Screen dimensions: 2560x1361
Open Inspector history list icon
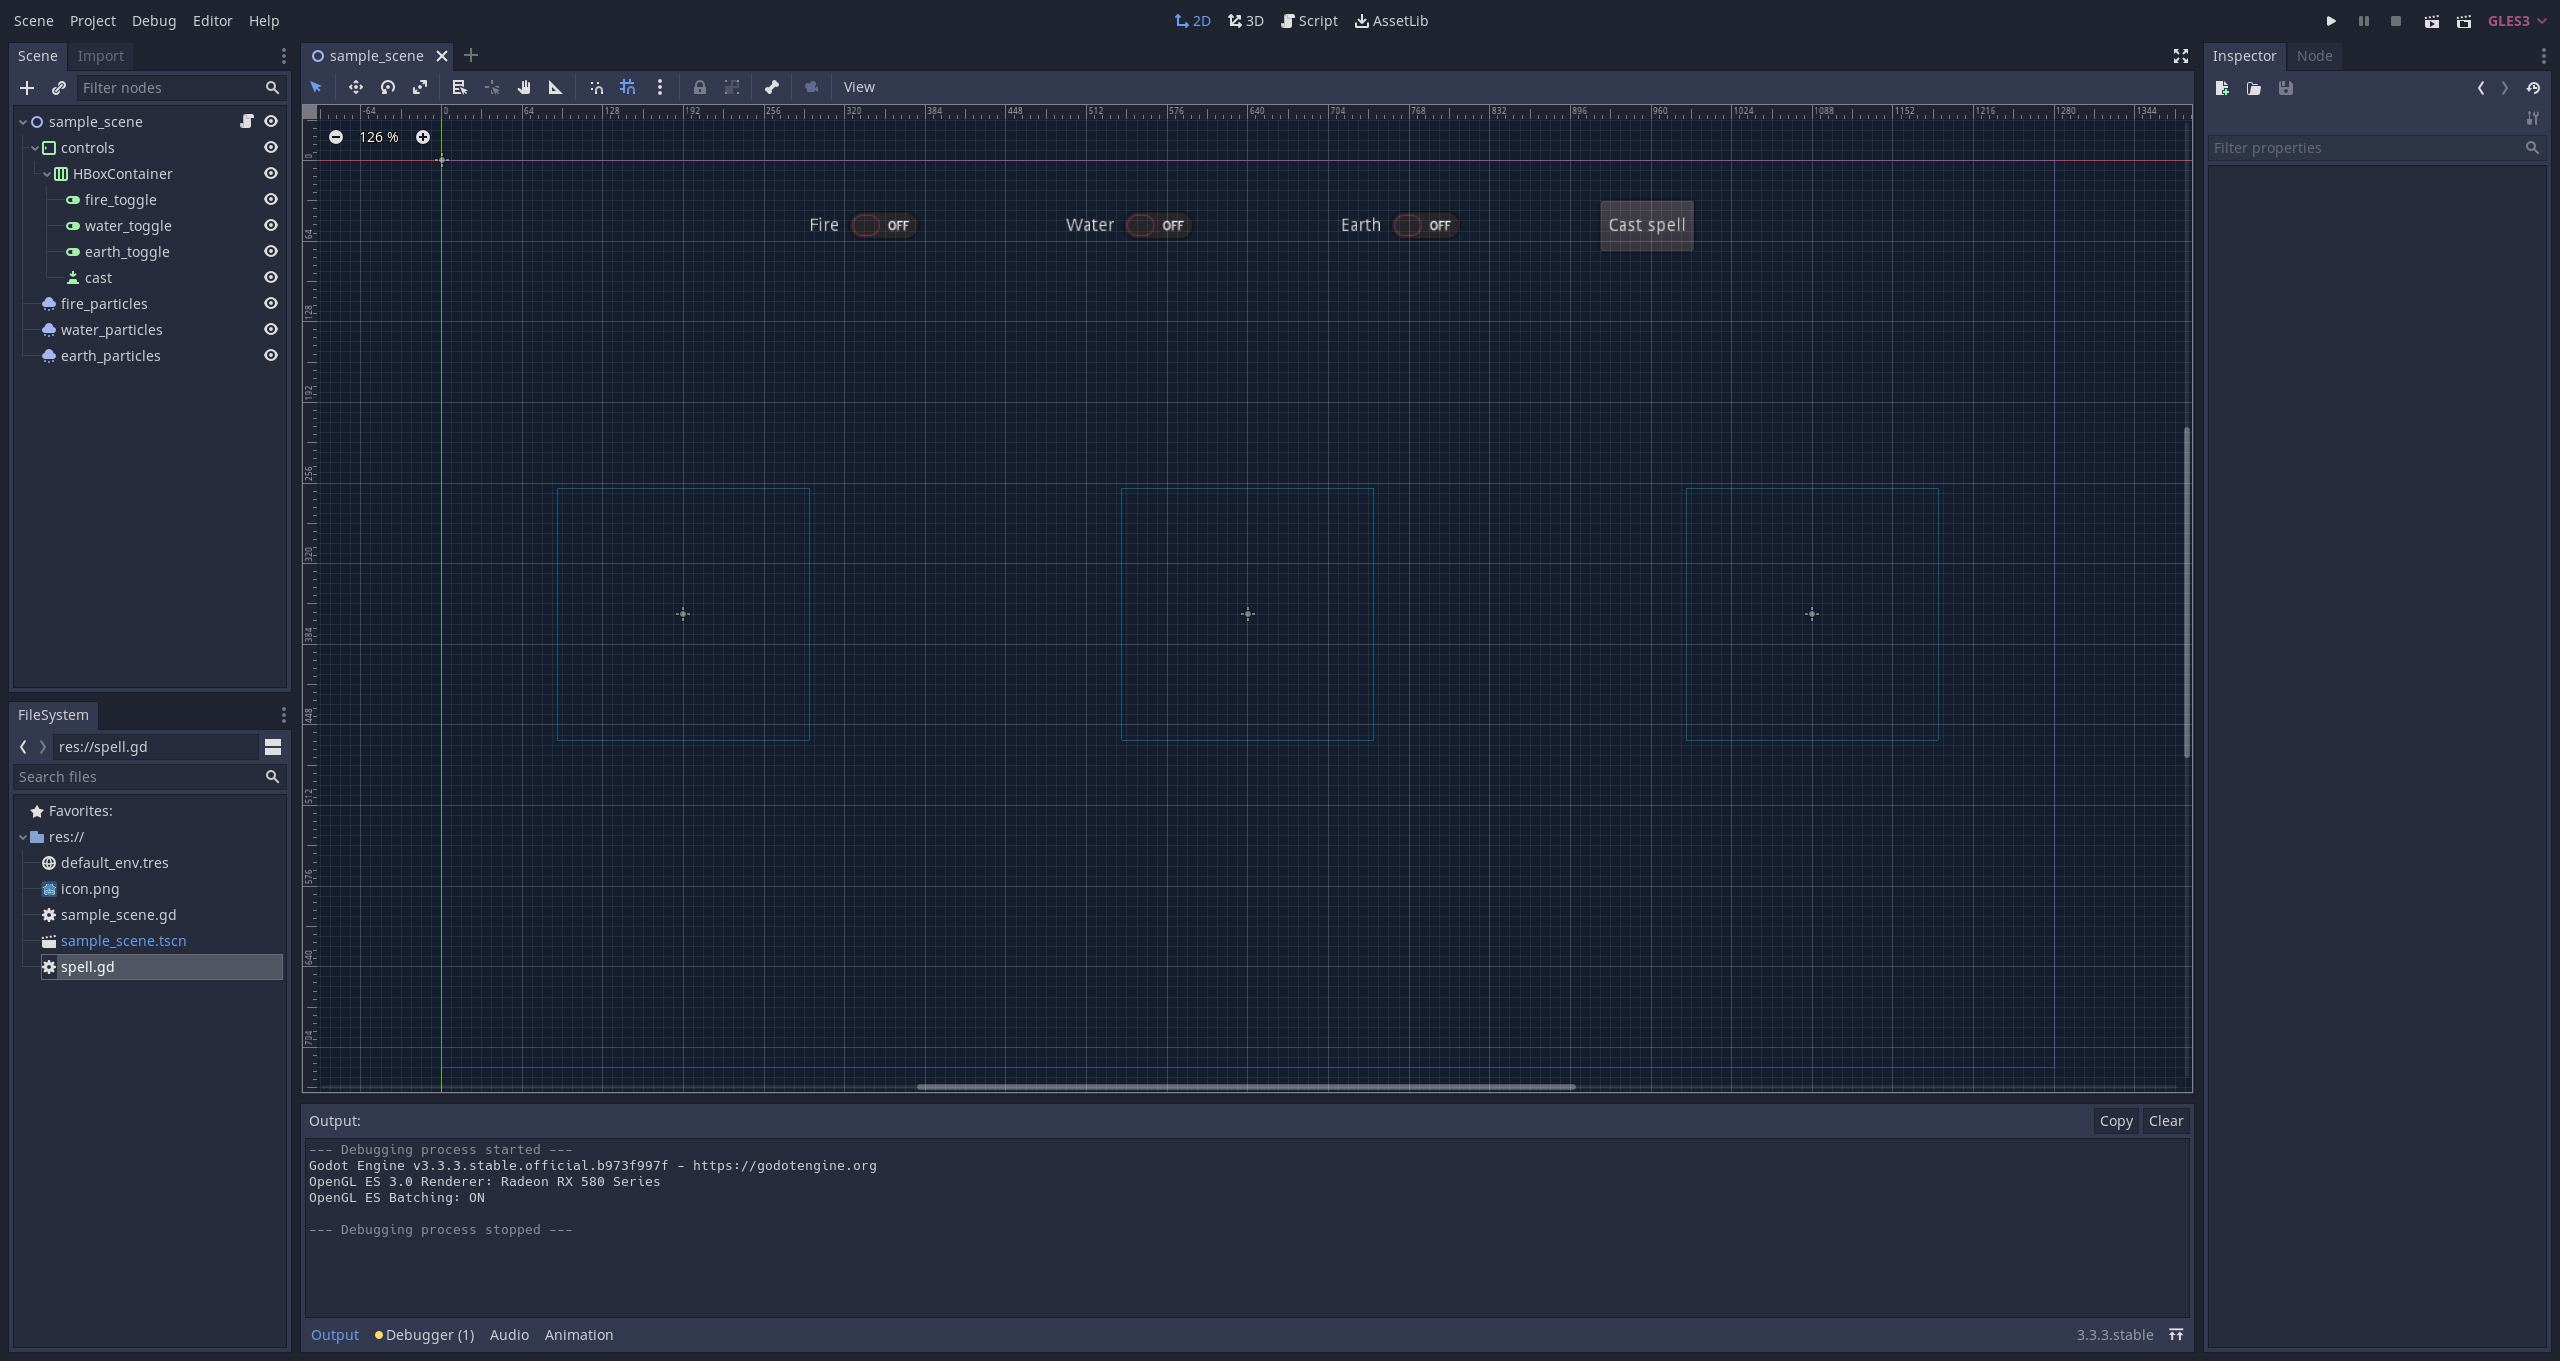point(2533,88)
